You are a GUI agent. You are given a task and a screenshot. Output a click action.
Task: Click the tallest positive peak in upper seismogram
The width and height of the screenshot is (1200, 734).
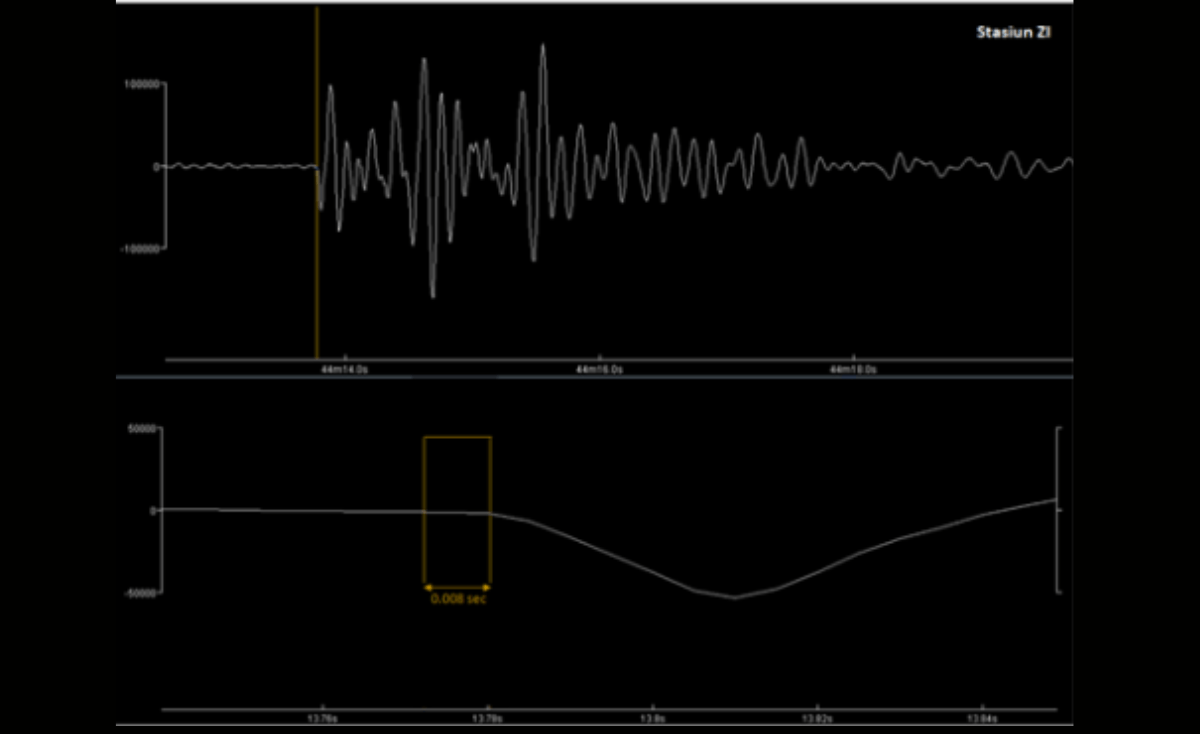543,46
